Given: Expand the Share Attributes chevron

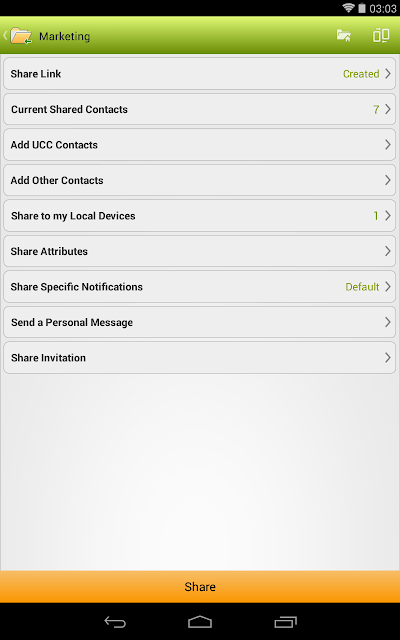Looking at the screenshot, I should click(388, 251).
